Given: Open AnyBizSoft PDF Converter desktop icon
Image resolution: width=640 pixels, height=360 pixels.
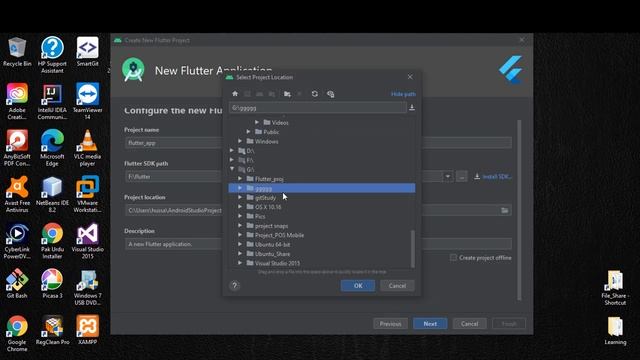Looking at the screenshot, I should [x=17, y=148].
